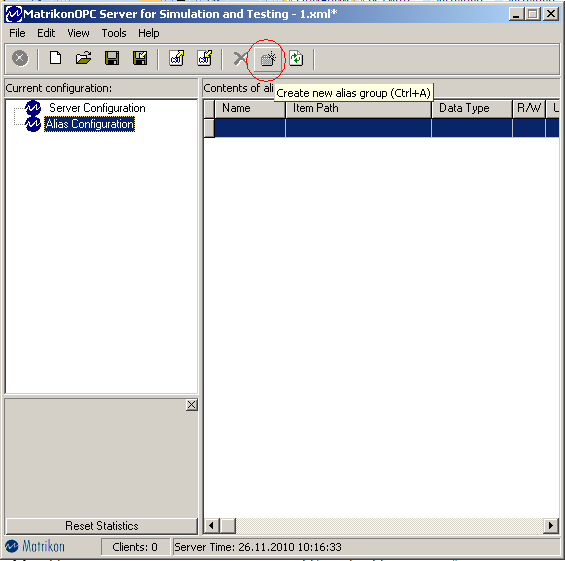The height and width of the screenshot is (561, 565).
Task: Click the Matrikon logo in status bar
Action: (x=35, y=547)
